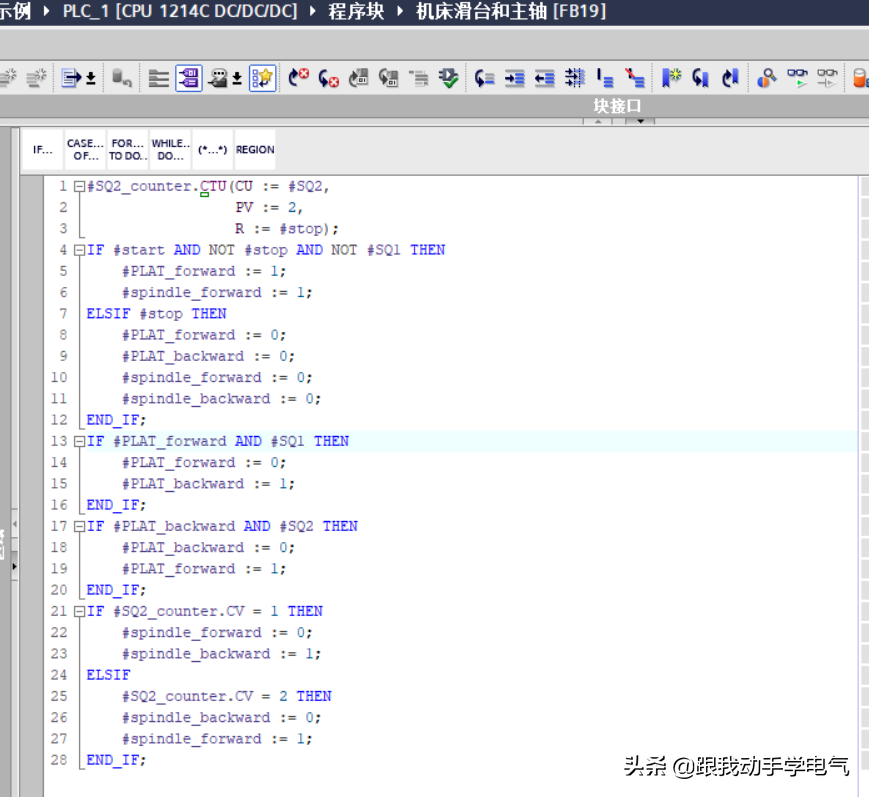869x797 pixels.
Task: Toggle the show favorites star button
Action: tap(262, 78)
